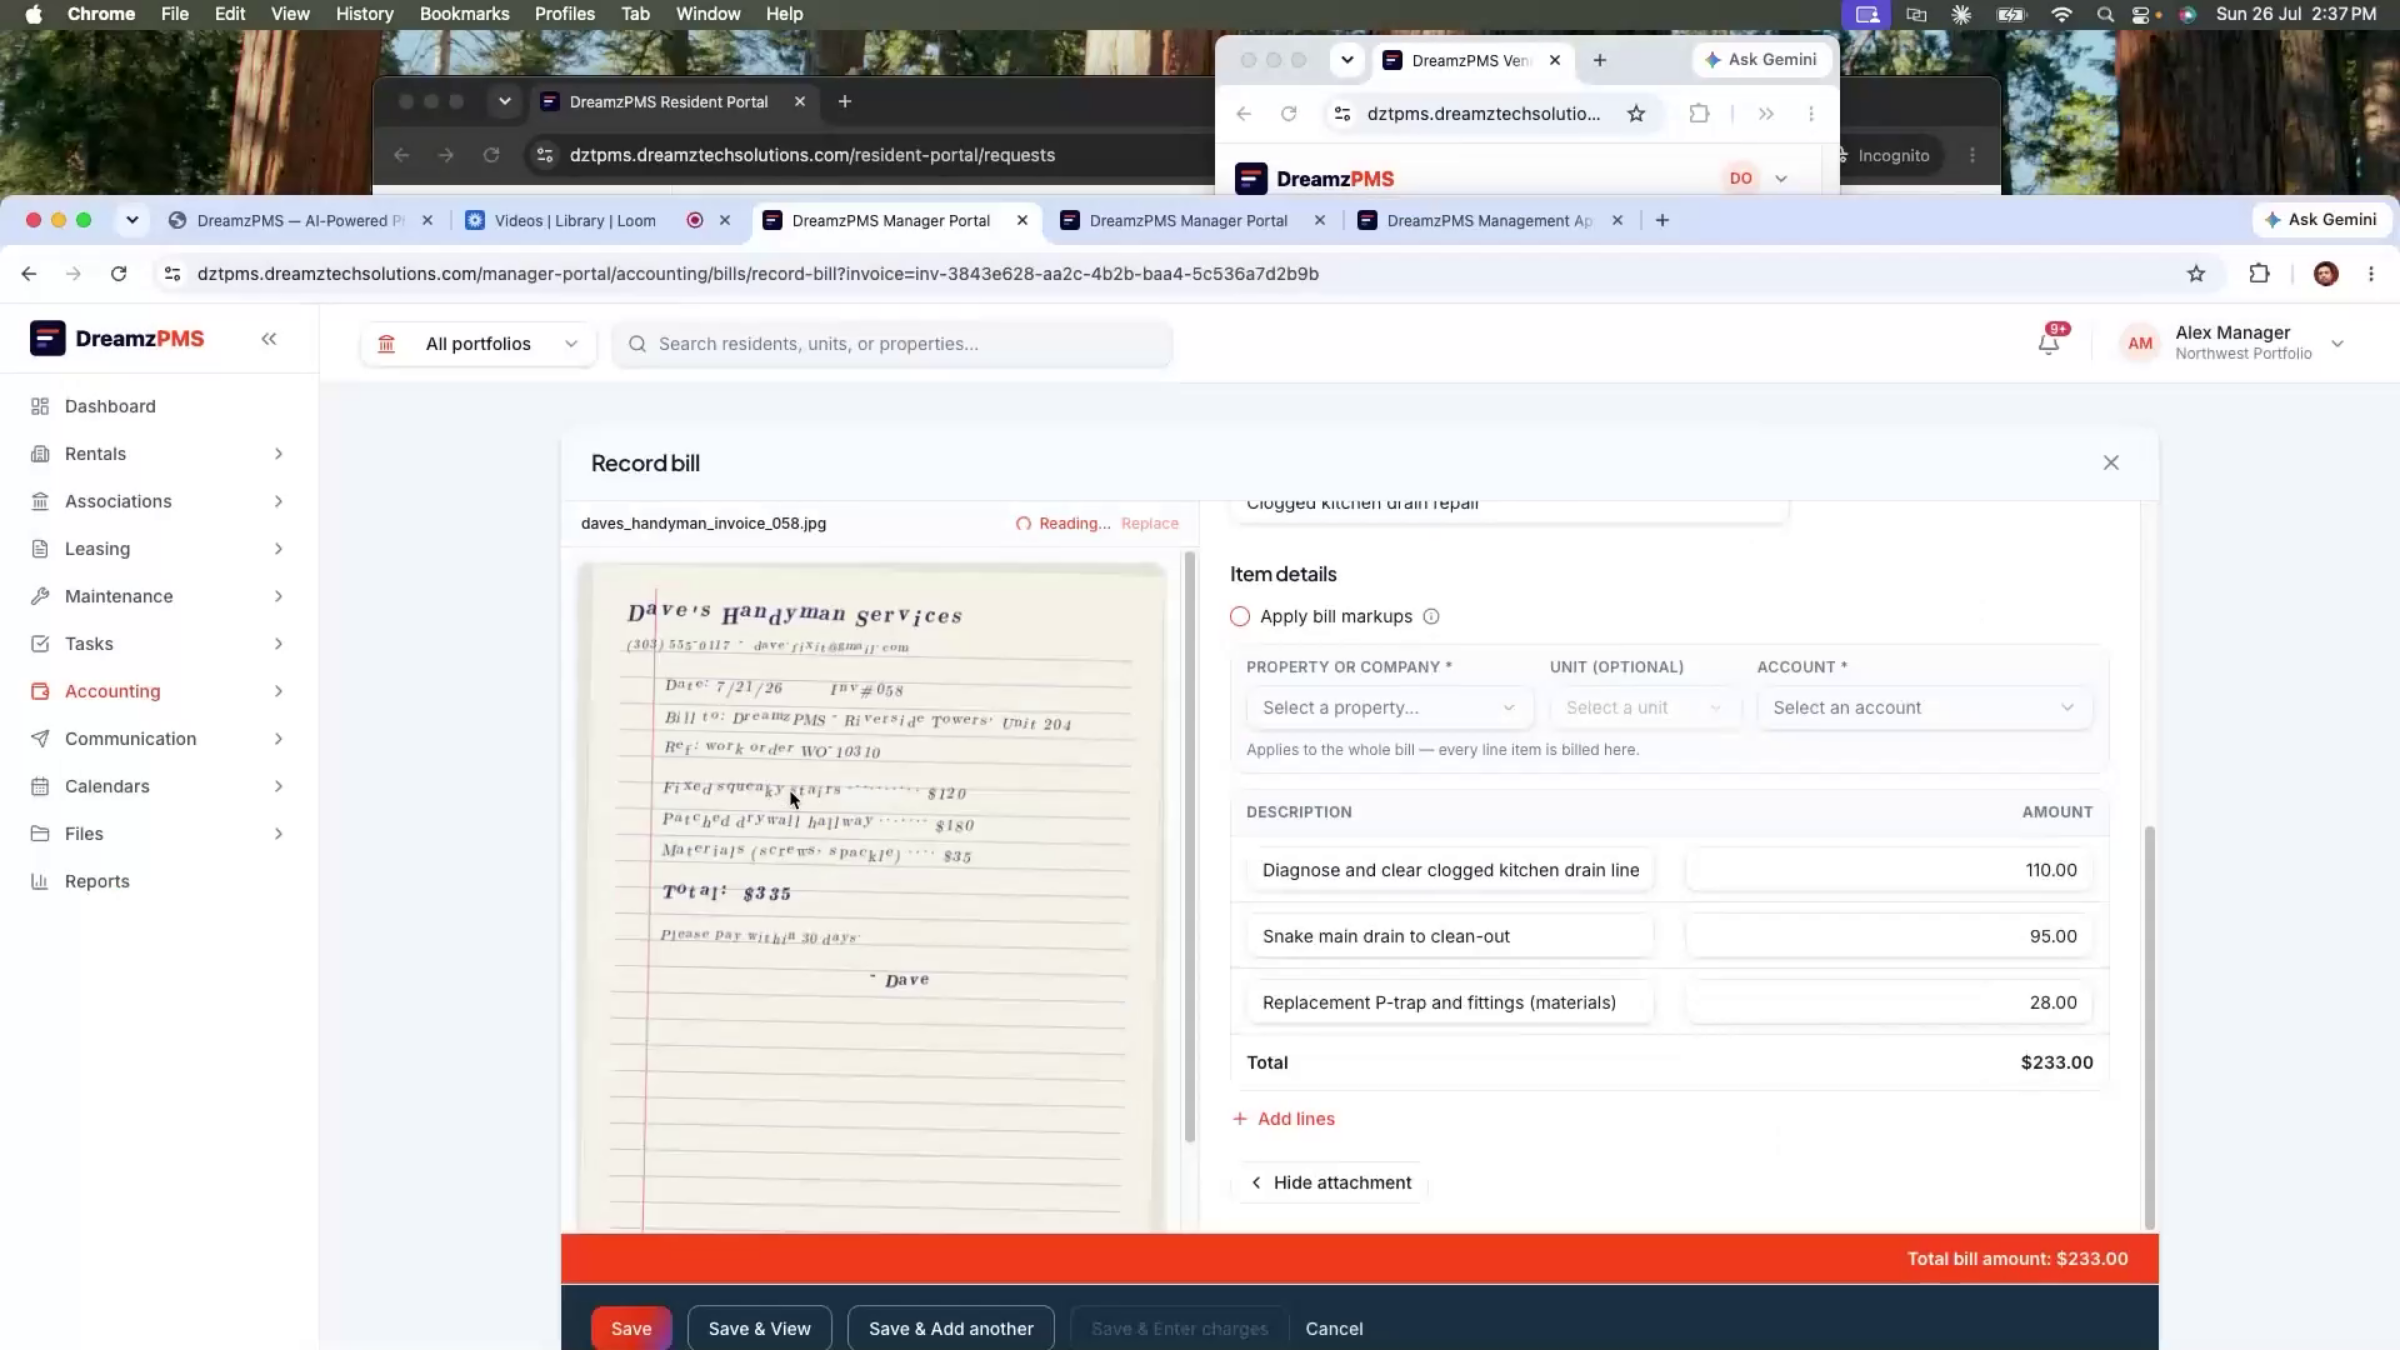The height and width of the screenshot is (1350, 2400).
Task: Expand the Maintenance submenu chevron
Action: (x=279, y=596)
